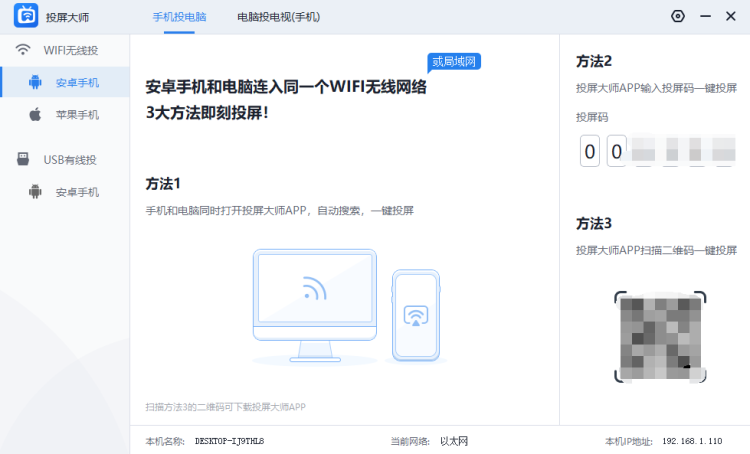
Task: Click the 本机IP地址 label
Action: click(629, 441)
